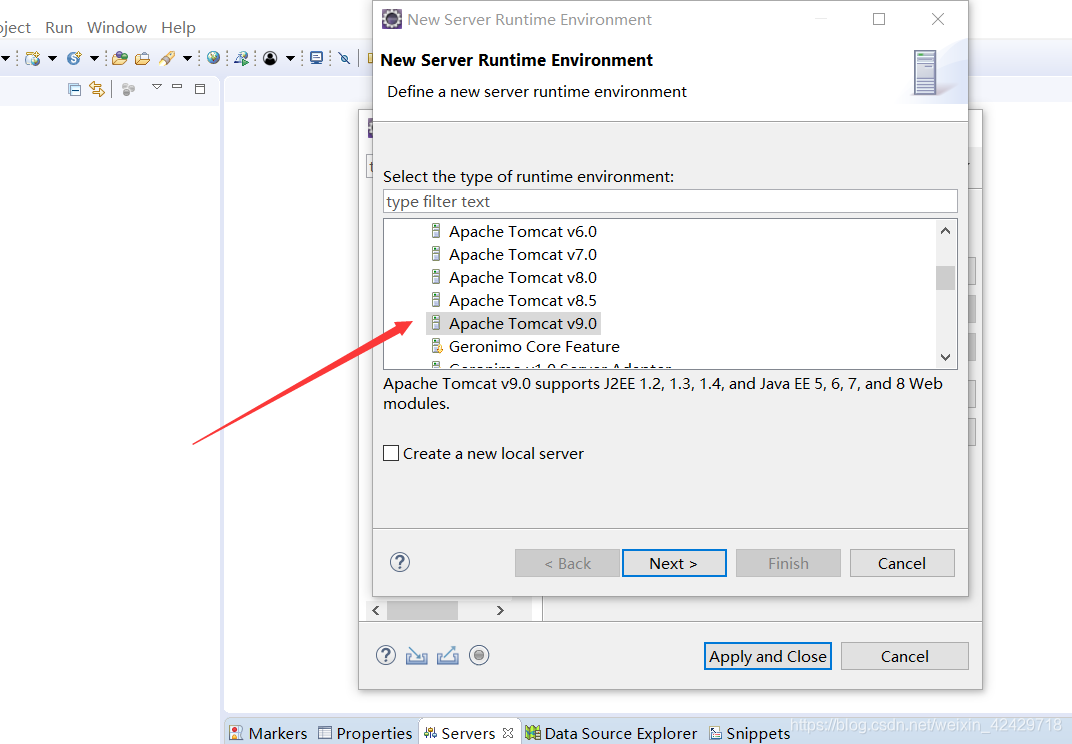
Task: Switch to the Markers tab
Action: point(269,733)
